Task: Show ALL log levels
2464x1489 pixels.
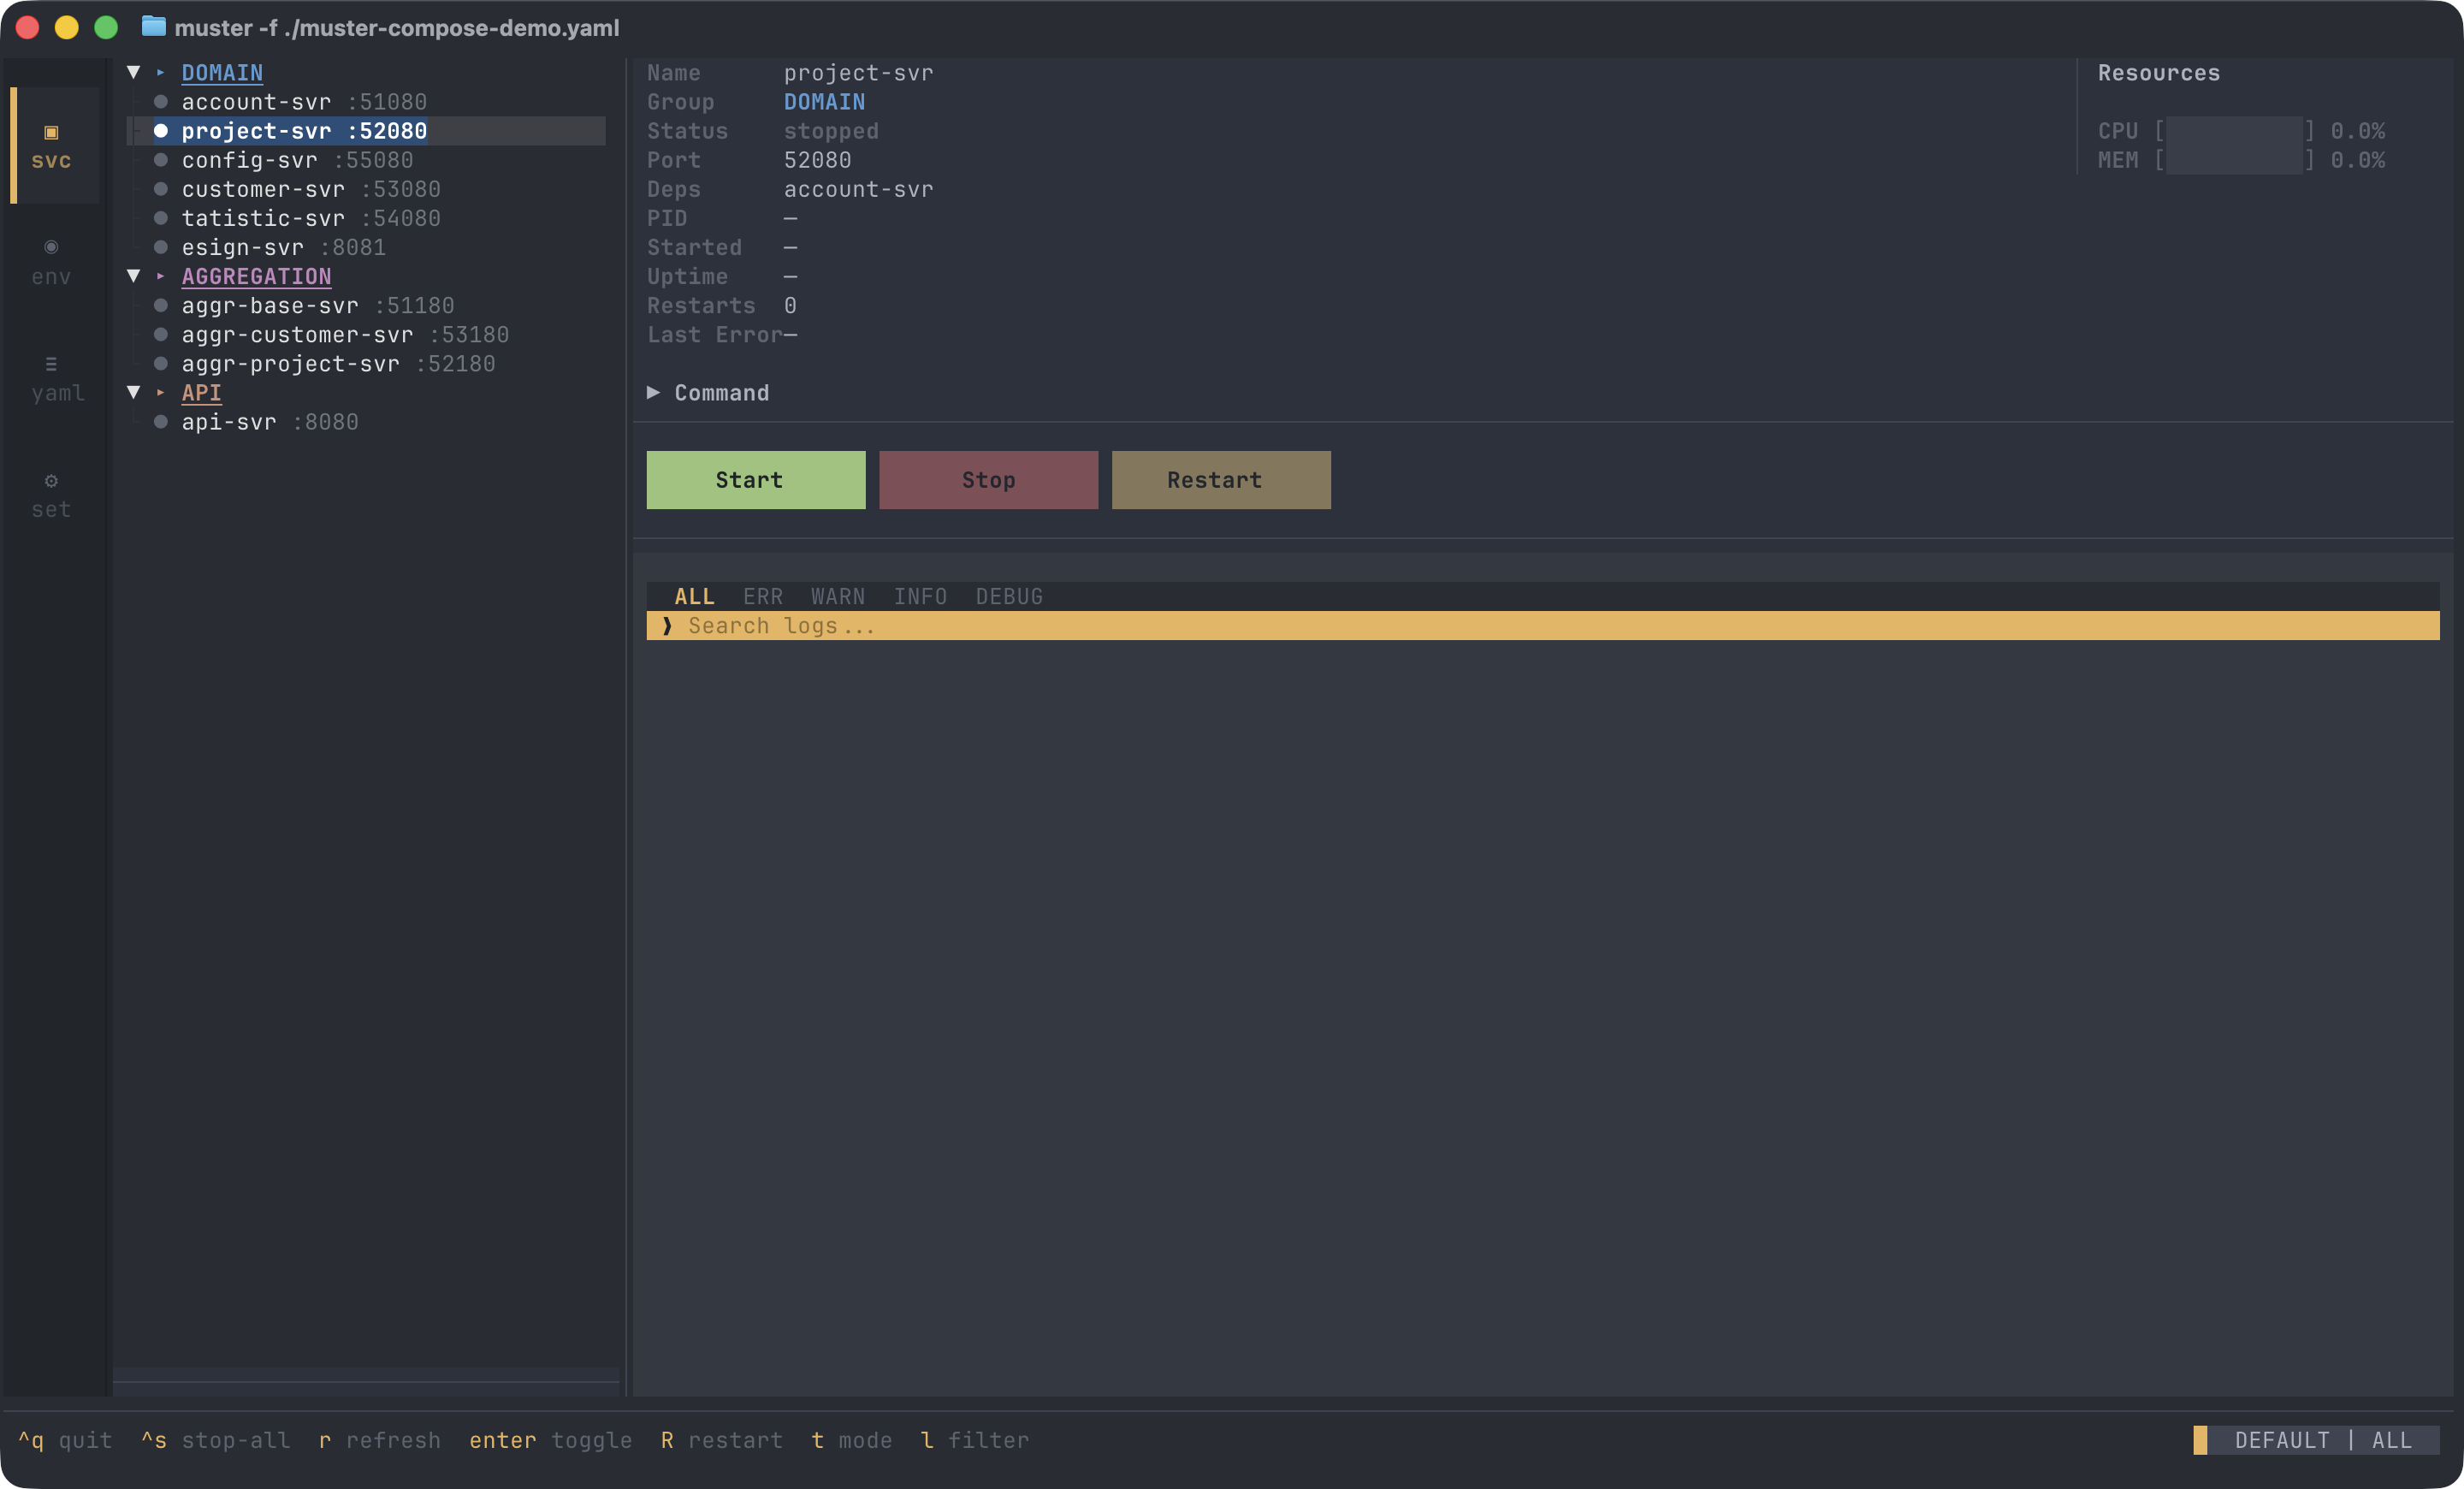Action: 694,597
